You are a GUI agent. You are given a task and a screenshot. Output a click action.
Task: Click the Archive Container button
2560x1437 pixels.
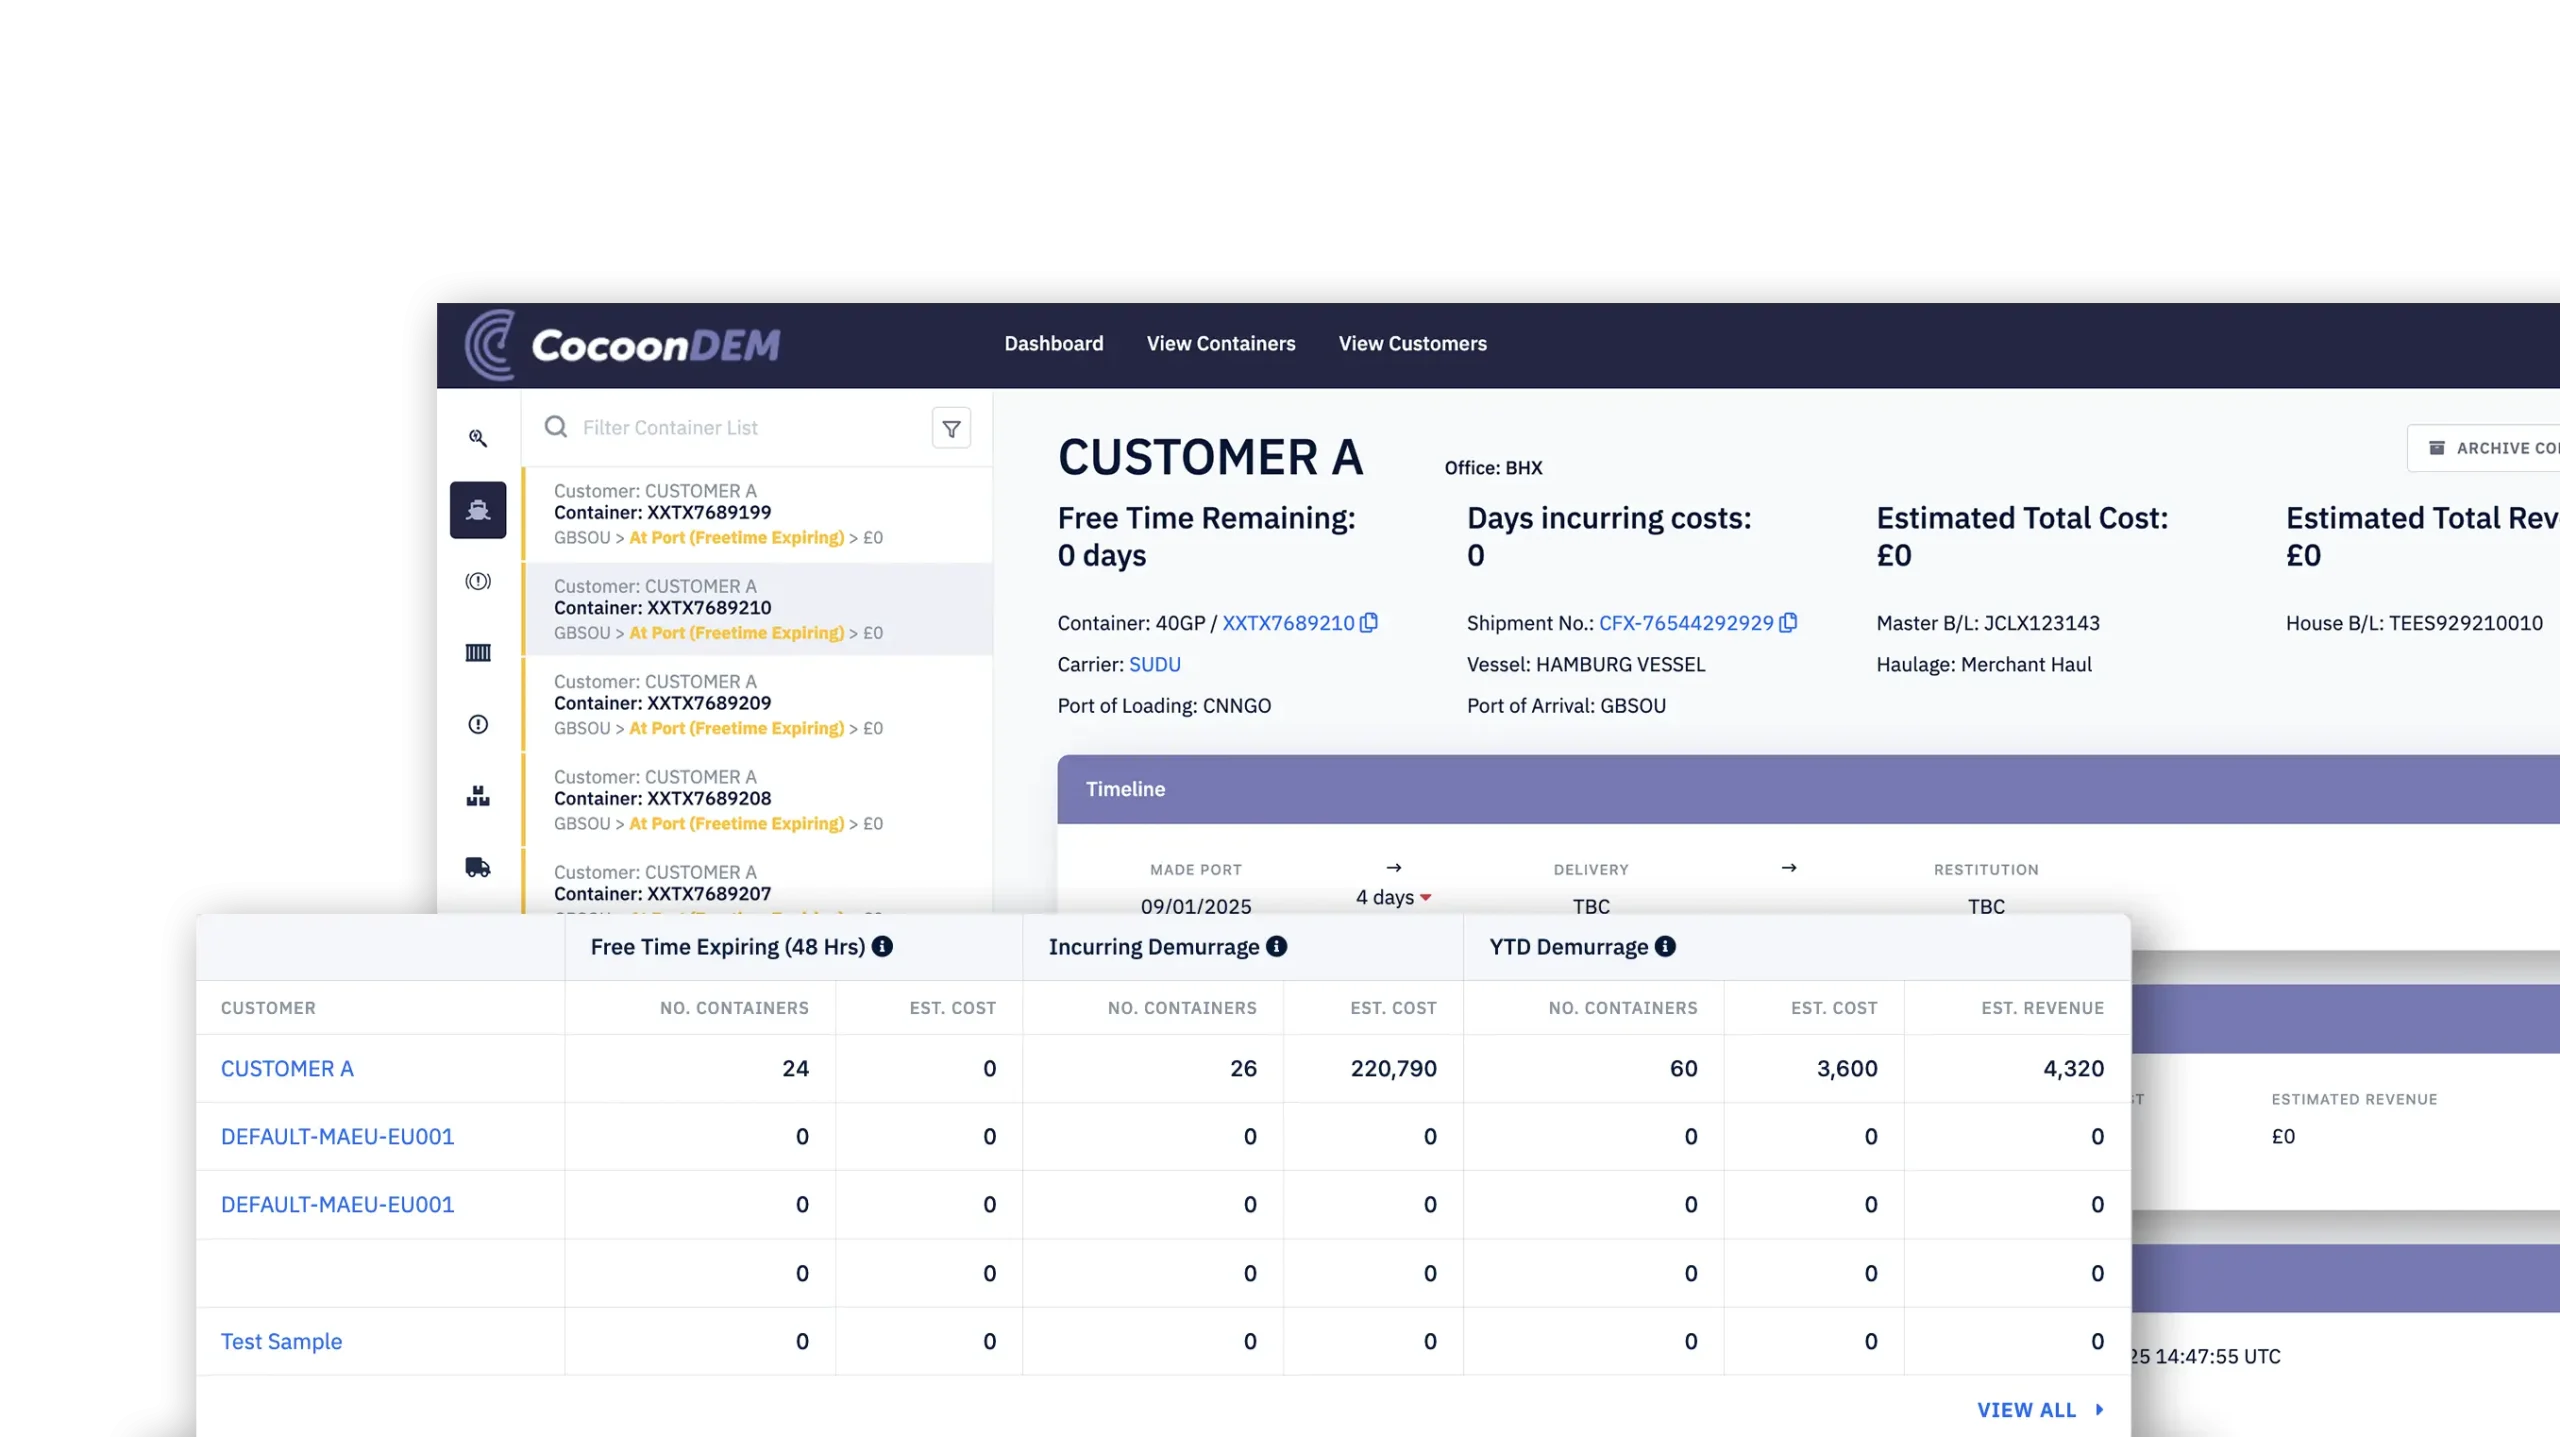pyautogui.click(x=2484, y=448)
